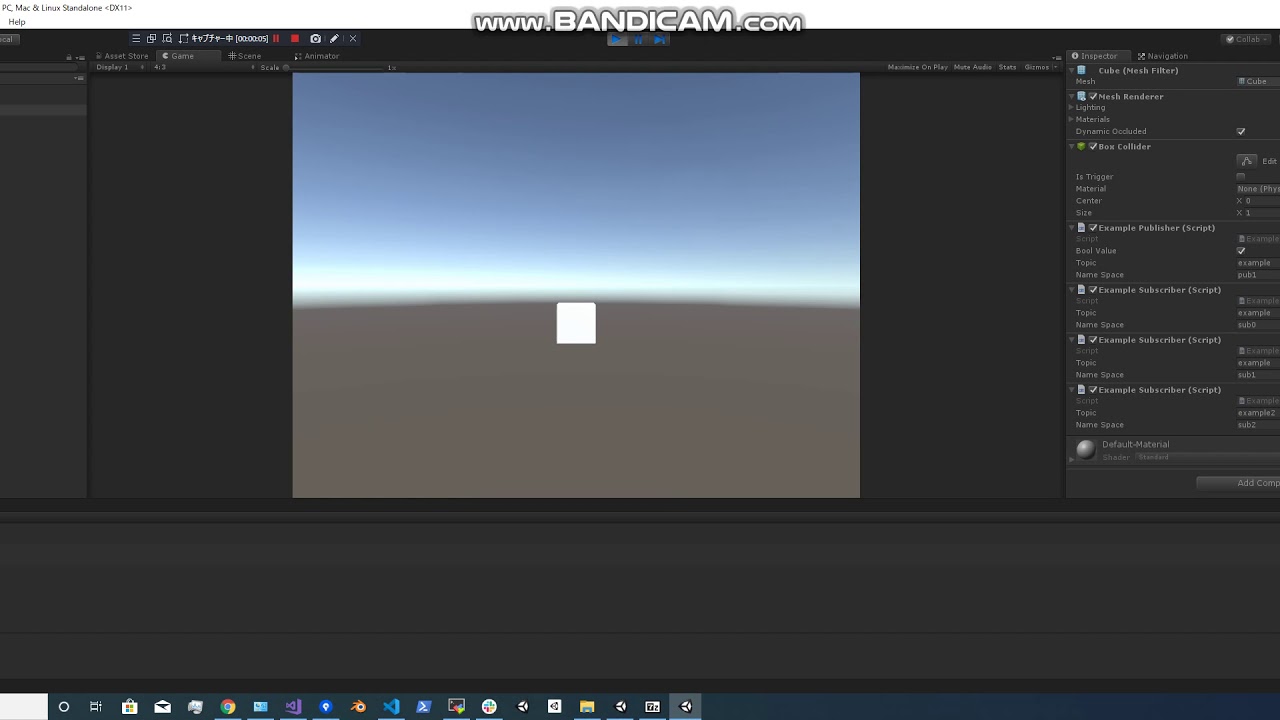Click the sub0 Name Space field
Image resolution: width=1280 pixels, height=720 pixels.
coord(1258,325)
